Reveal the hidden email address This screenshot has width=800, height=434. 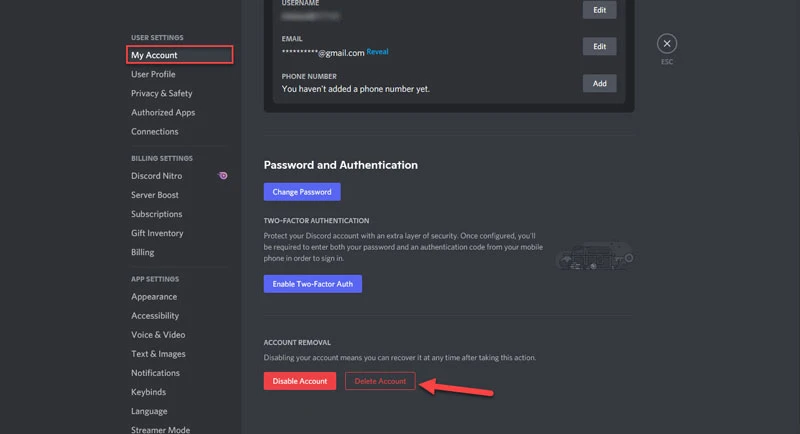[x=377, y=52]
